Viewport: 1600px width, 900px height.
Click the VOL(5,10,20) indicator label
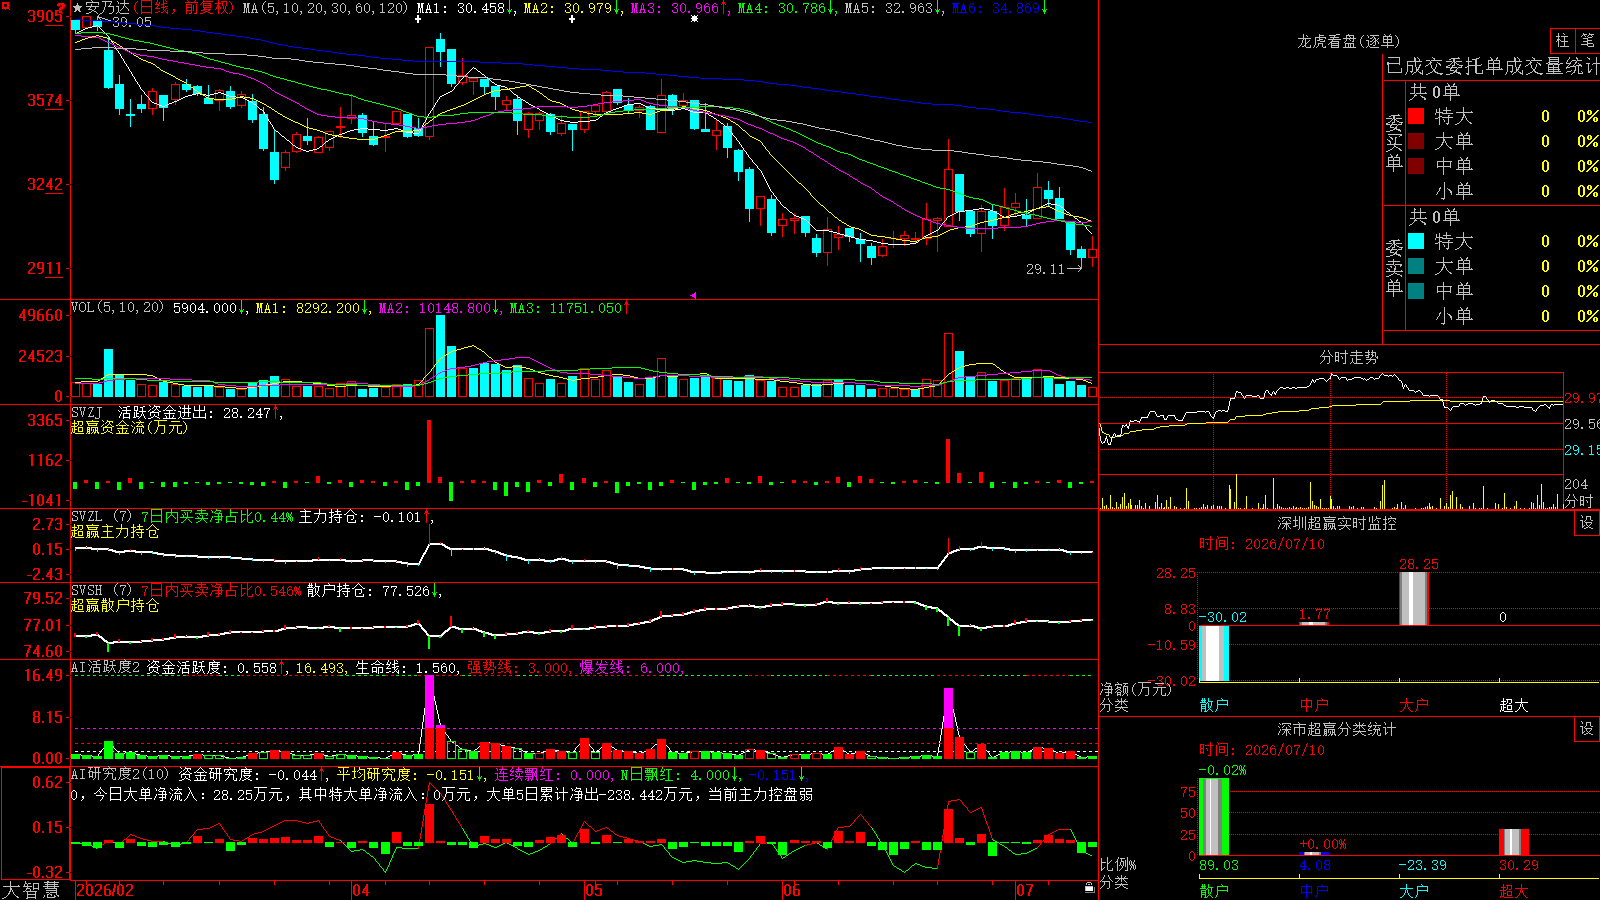[117, 308]
